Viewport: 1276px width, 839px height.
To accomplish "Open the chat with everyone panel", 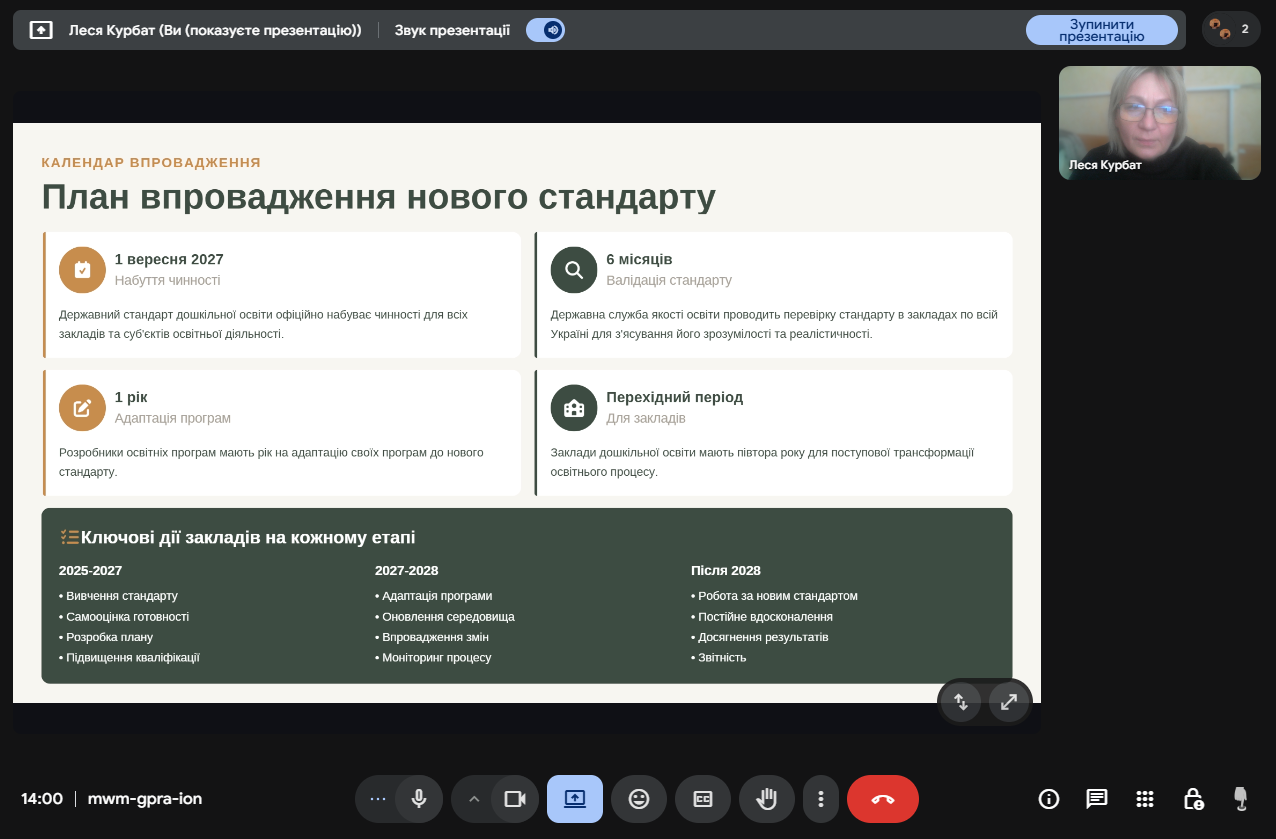I will (1097, 799).
